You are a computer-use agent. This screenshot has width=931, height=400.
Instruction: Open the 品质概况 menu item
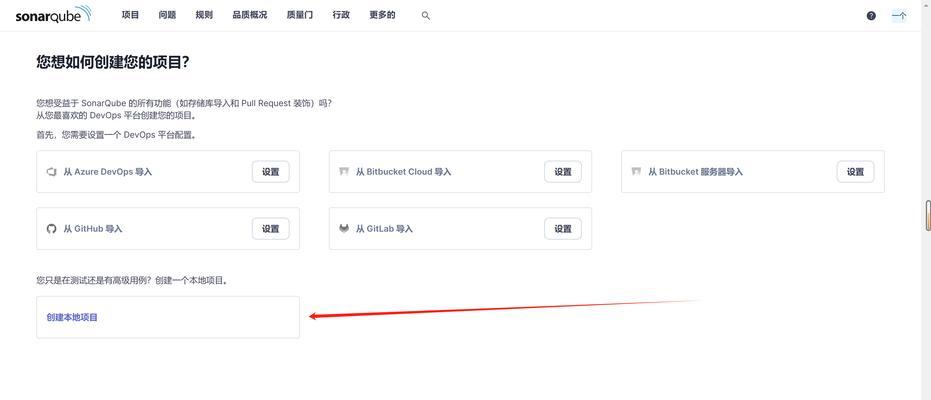[250, 15]
